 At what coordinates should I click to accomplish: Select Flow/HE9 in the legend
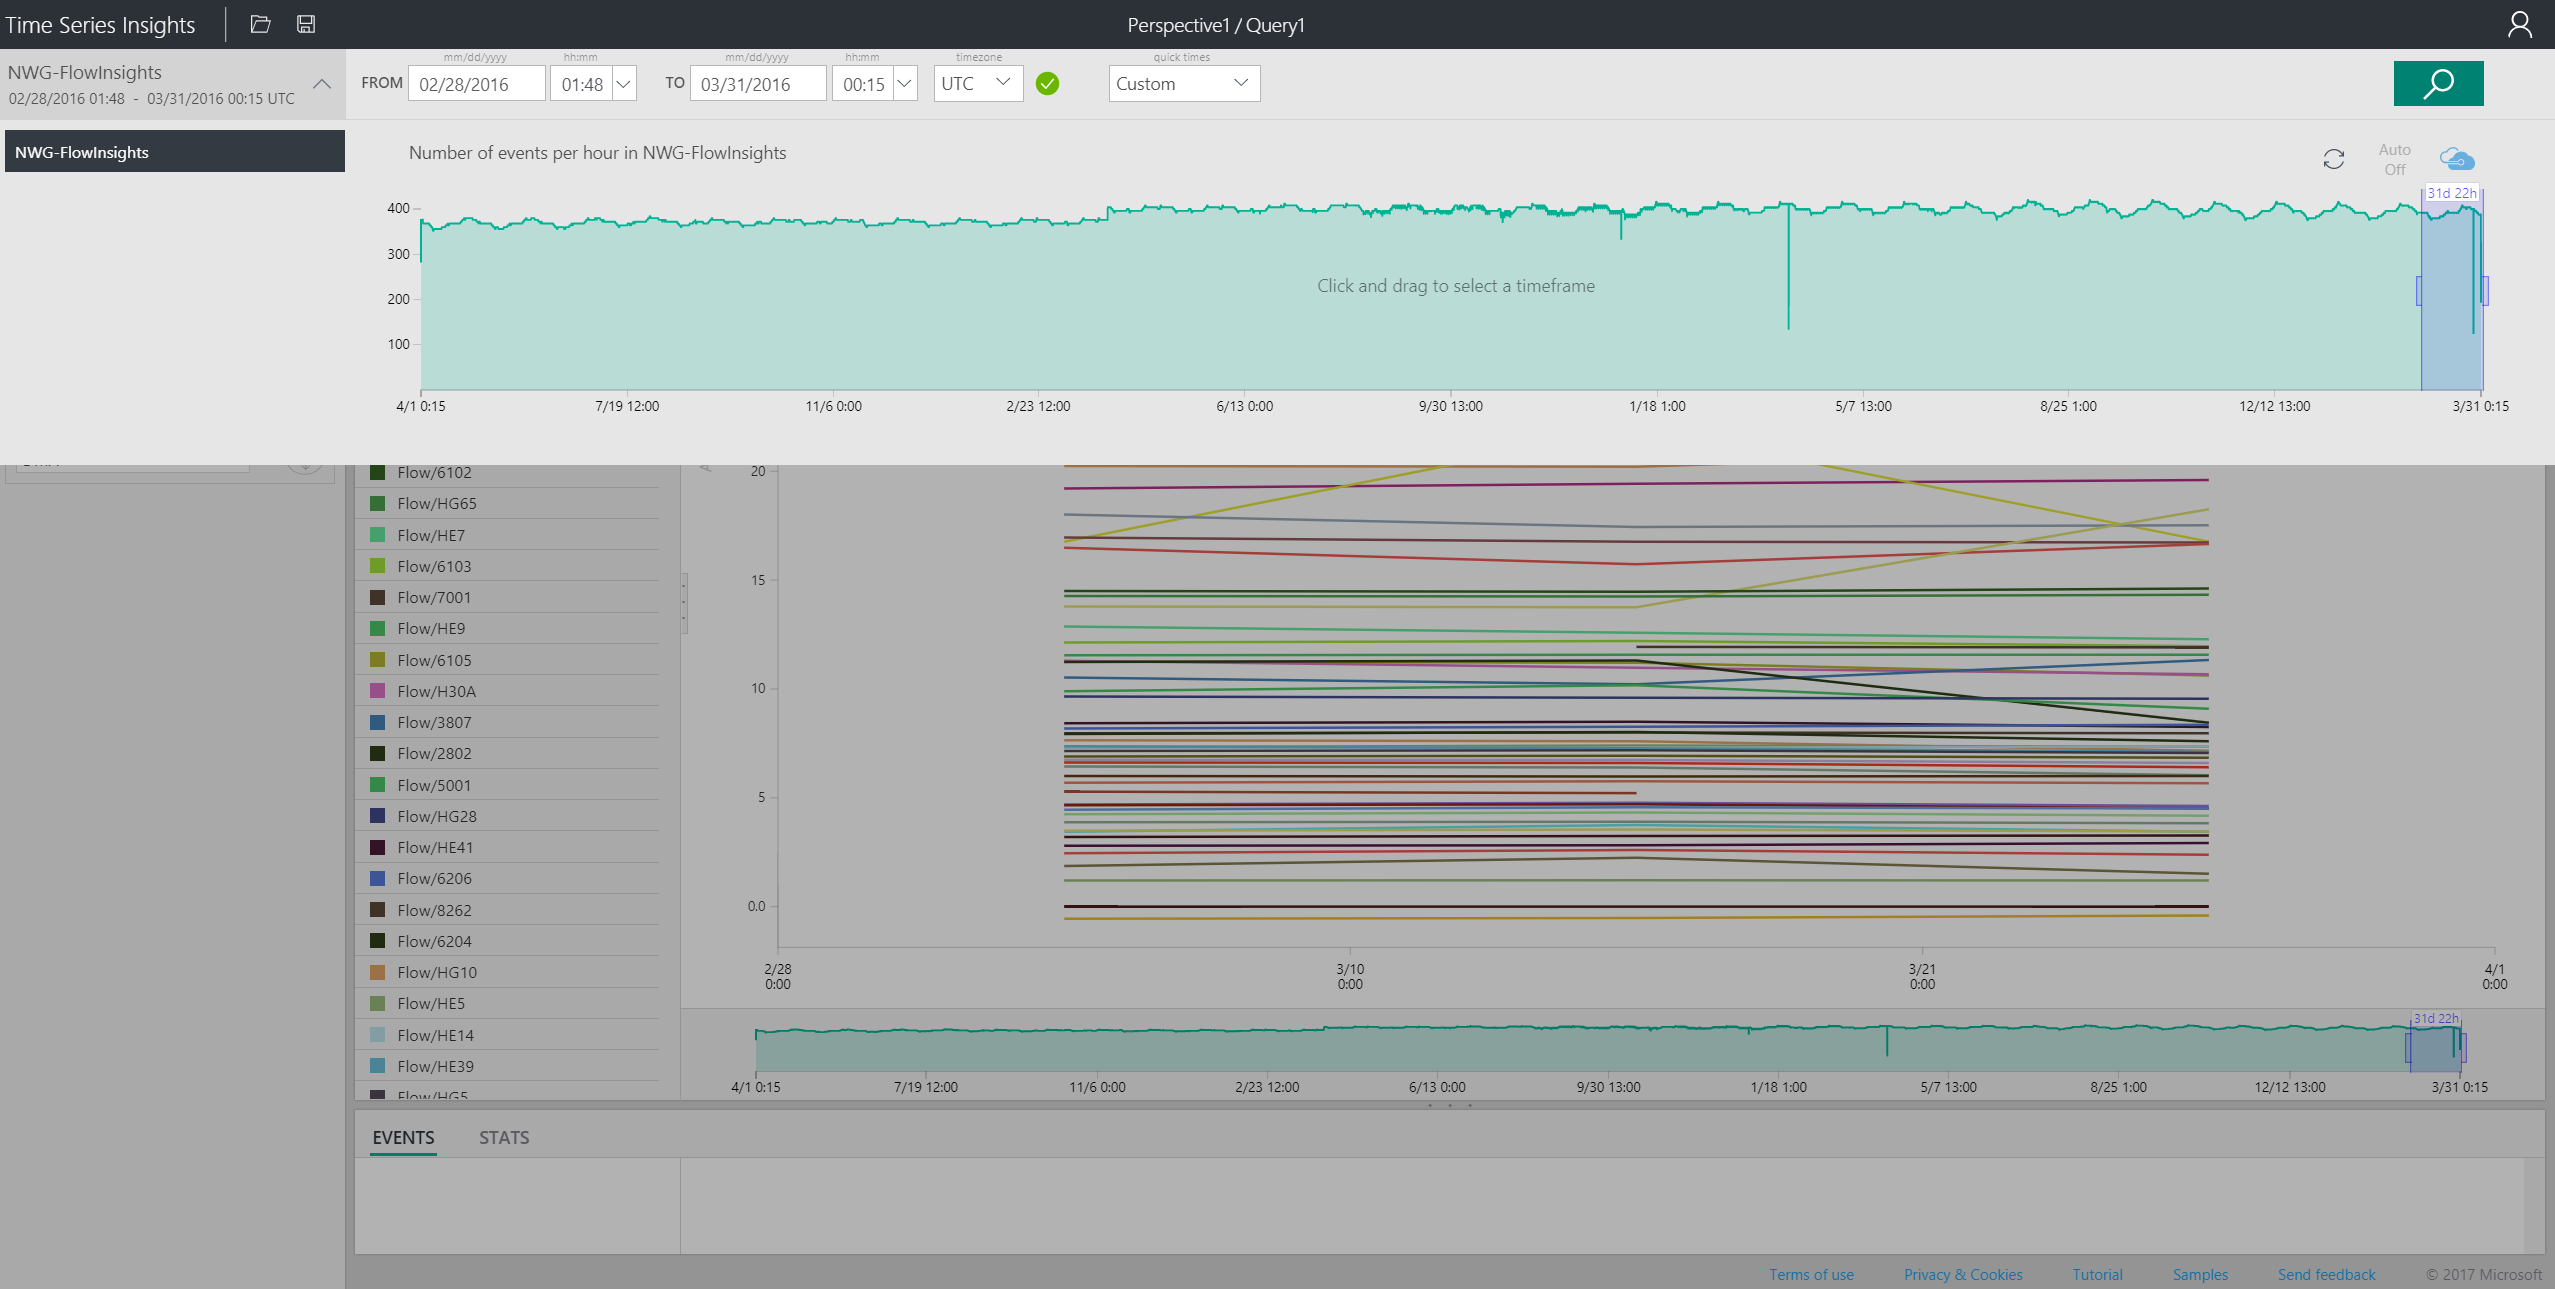point(507,628)
